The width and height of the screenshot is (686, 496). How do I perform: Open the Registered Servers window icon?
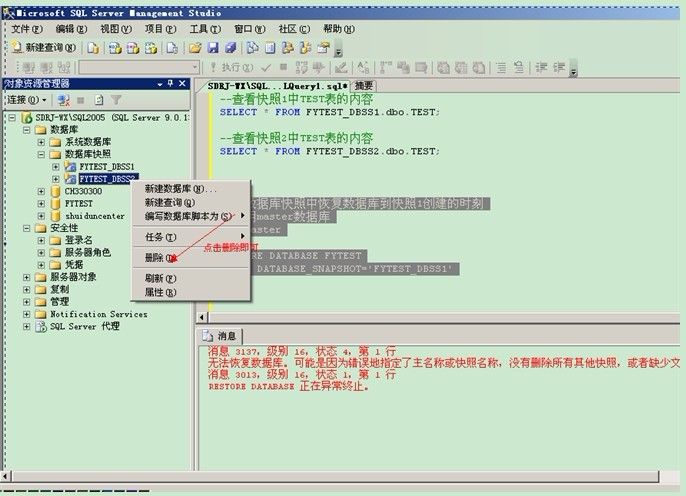(252, 48)
